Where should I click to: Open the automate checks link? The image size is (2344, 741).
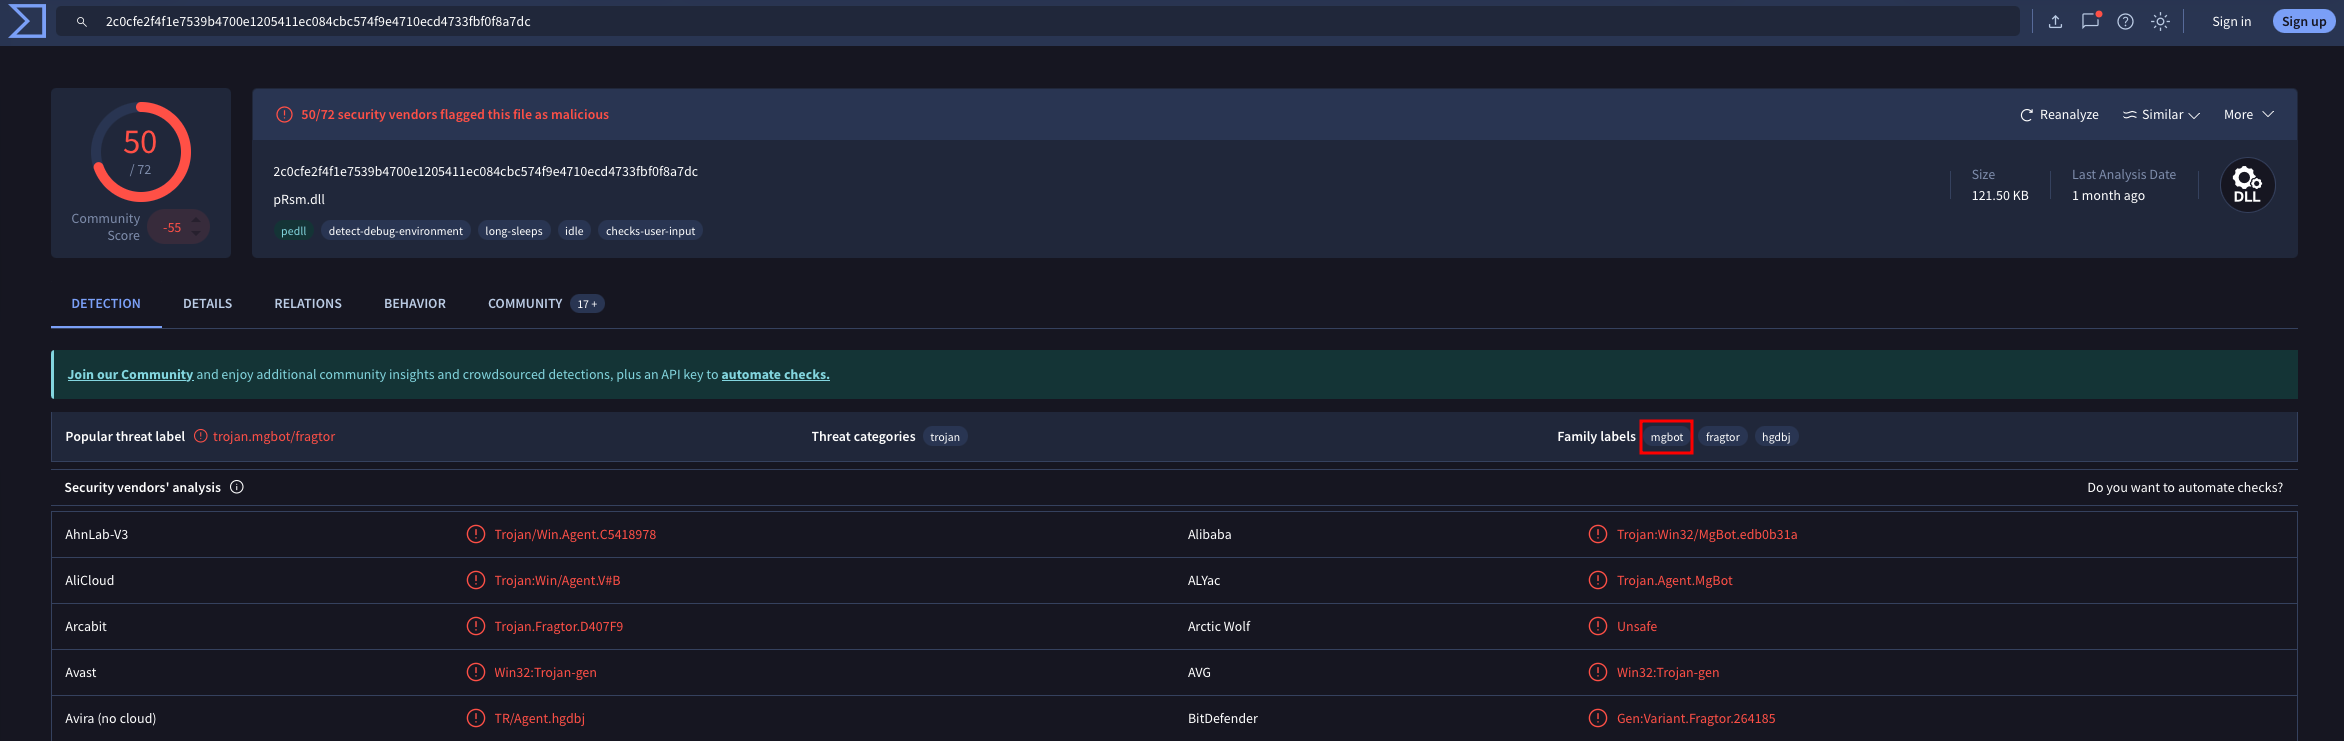[775, 374]
